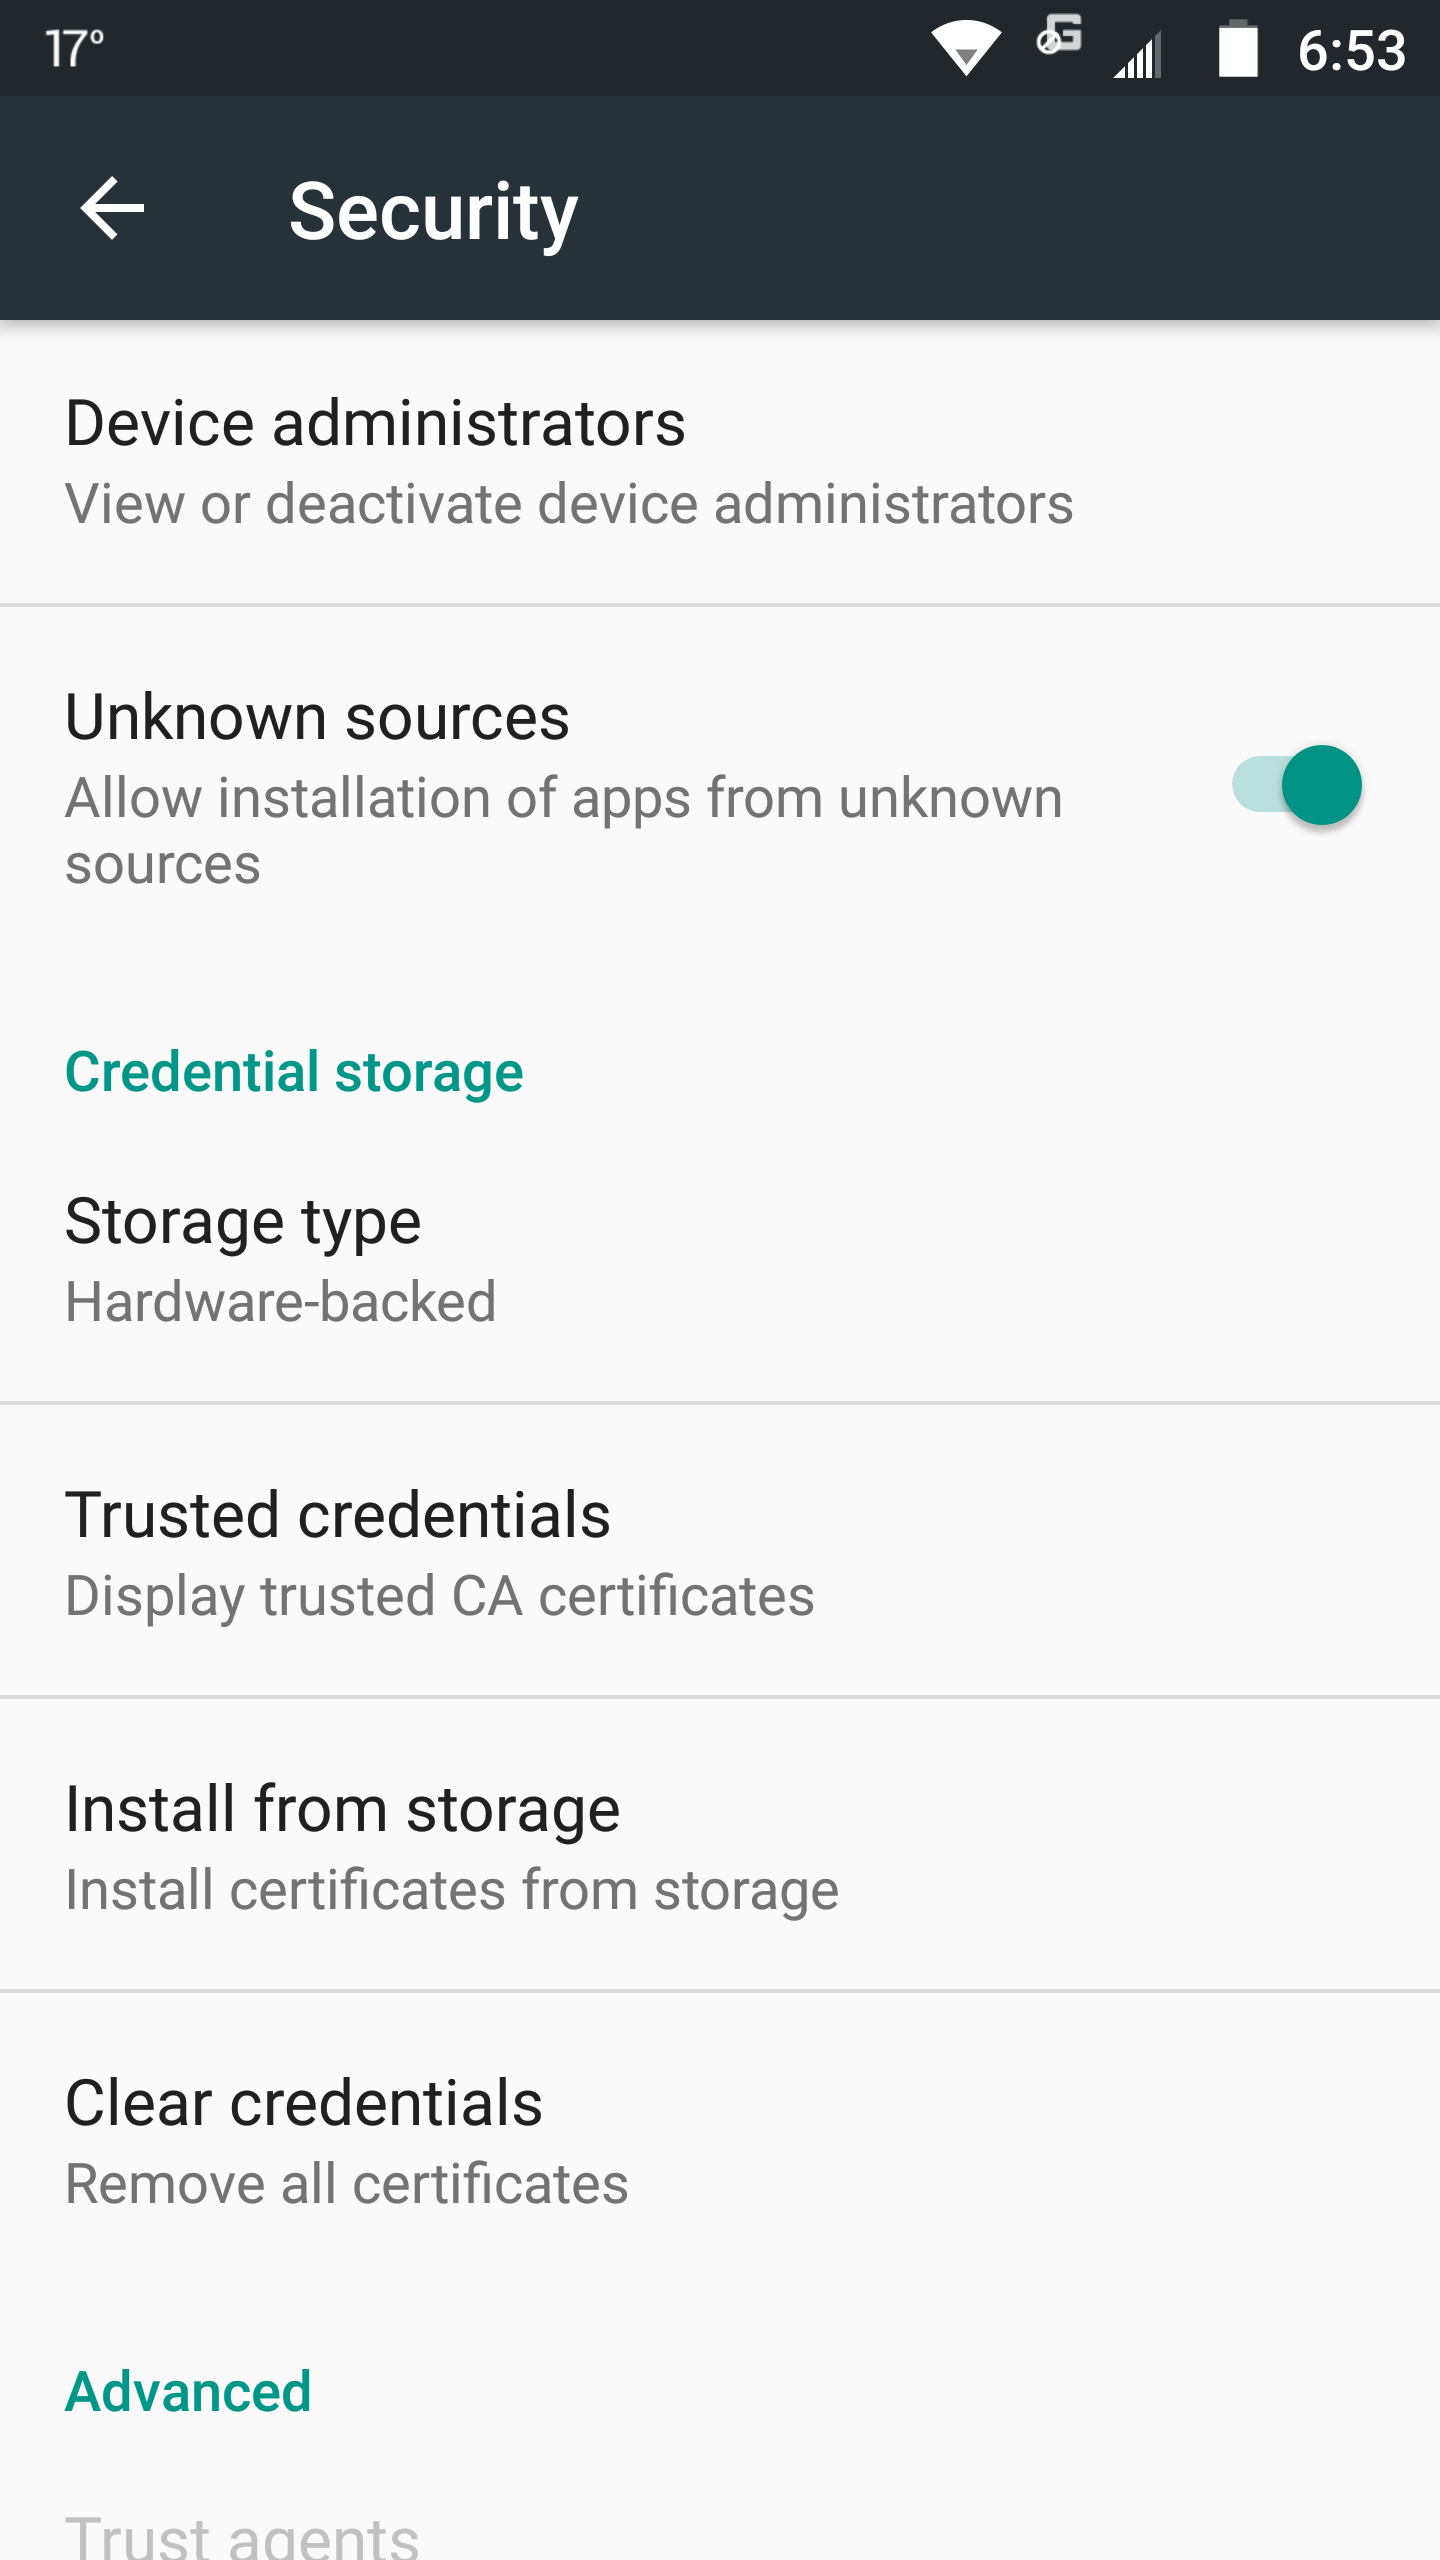Tap the Wi-Fi status icon
Screen dimensions: 1440x2560
point(965,48)
